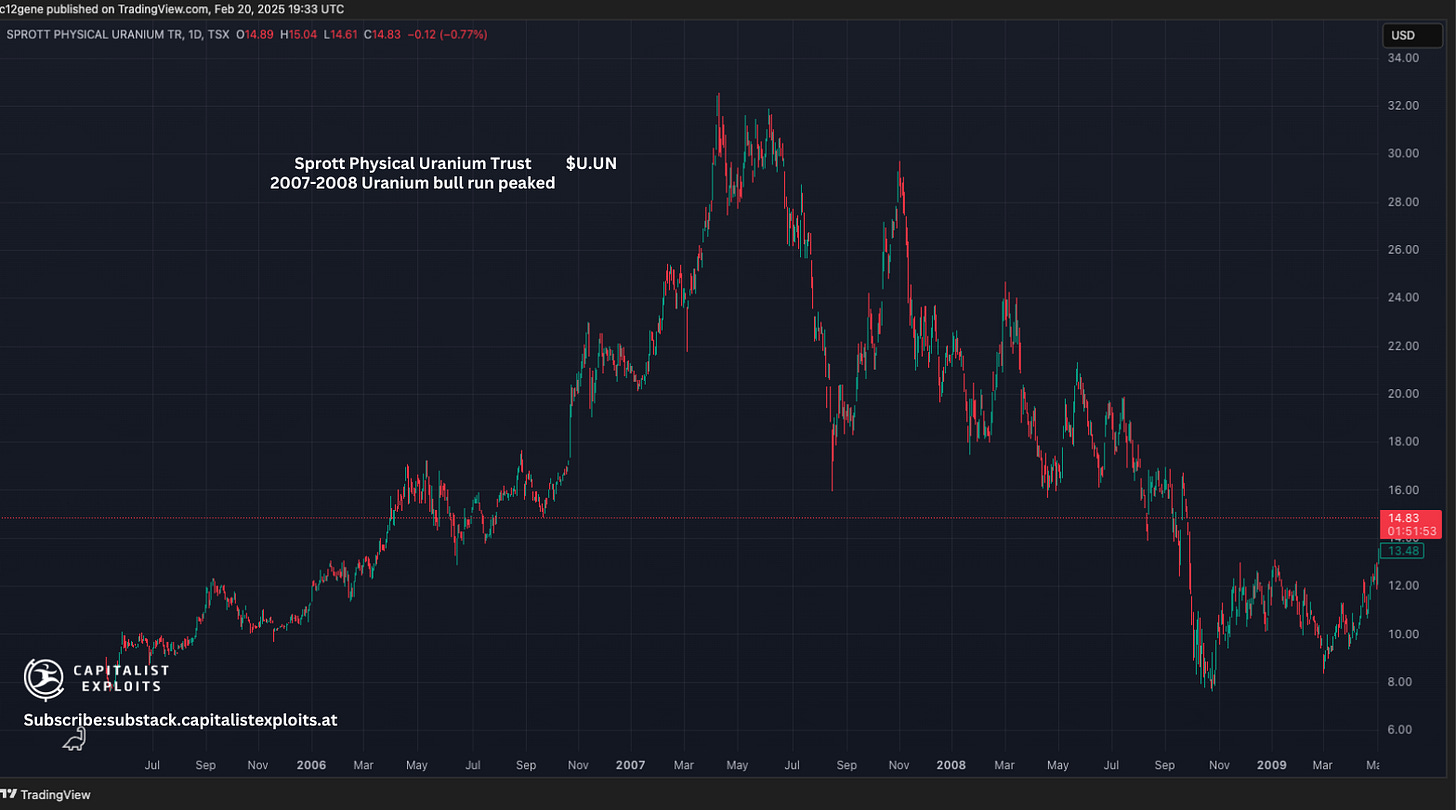The image size is (1456, 810).
Task: Click the 28.00 price axis label
Action: [1404, 202]
